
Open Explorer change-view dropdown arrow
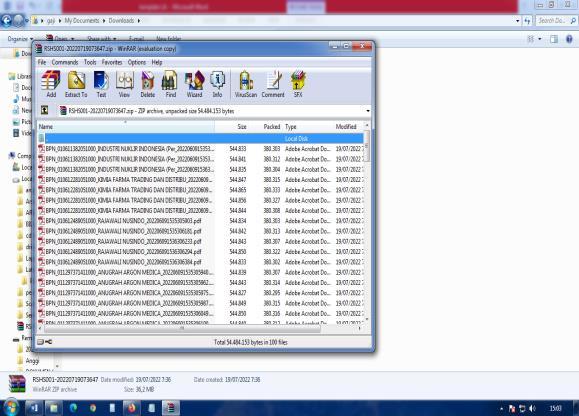[x=540, y=39]
